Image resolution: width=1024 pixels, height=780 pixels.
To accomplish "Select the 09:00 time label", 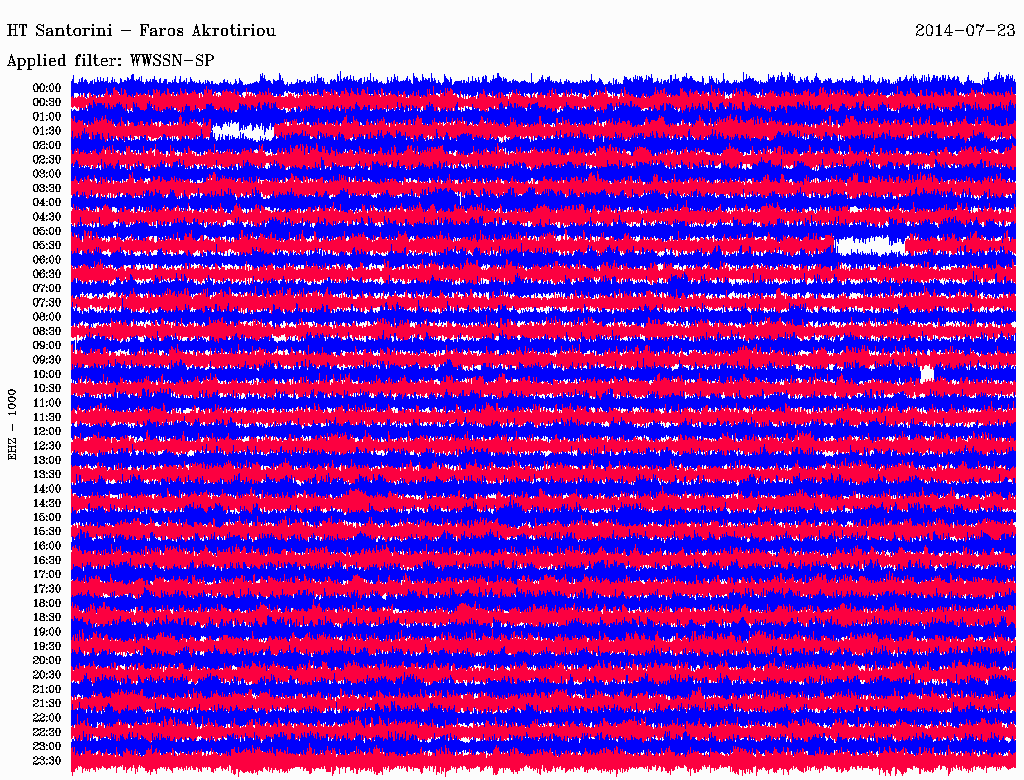I will pyautogui.click(x=47, y=345).
